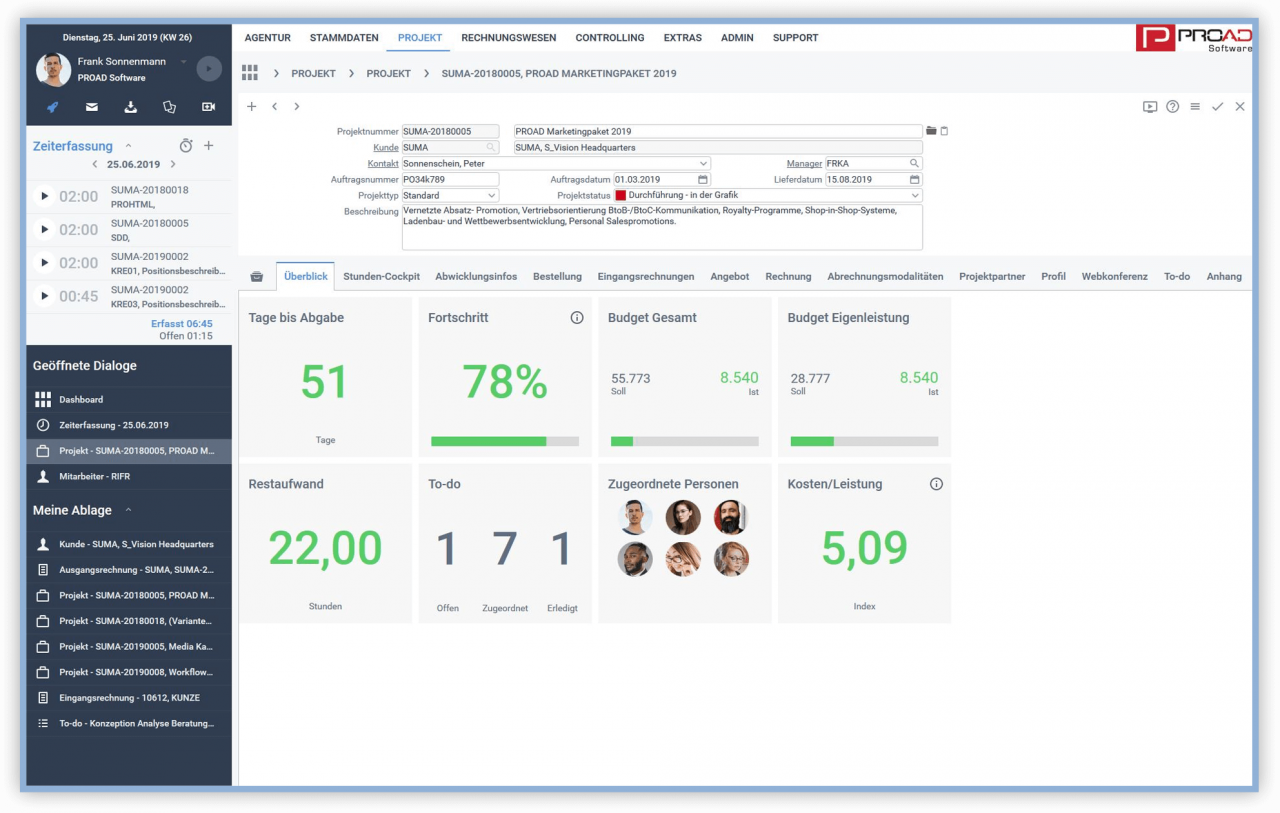1280x813 pixels.
Task: Open the help question mark icon
Action: [1173, 107]
